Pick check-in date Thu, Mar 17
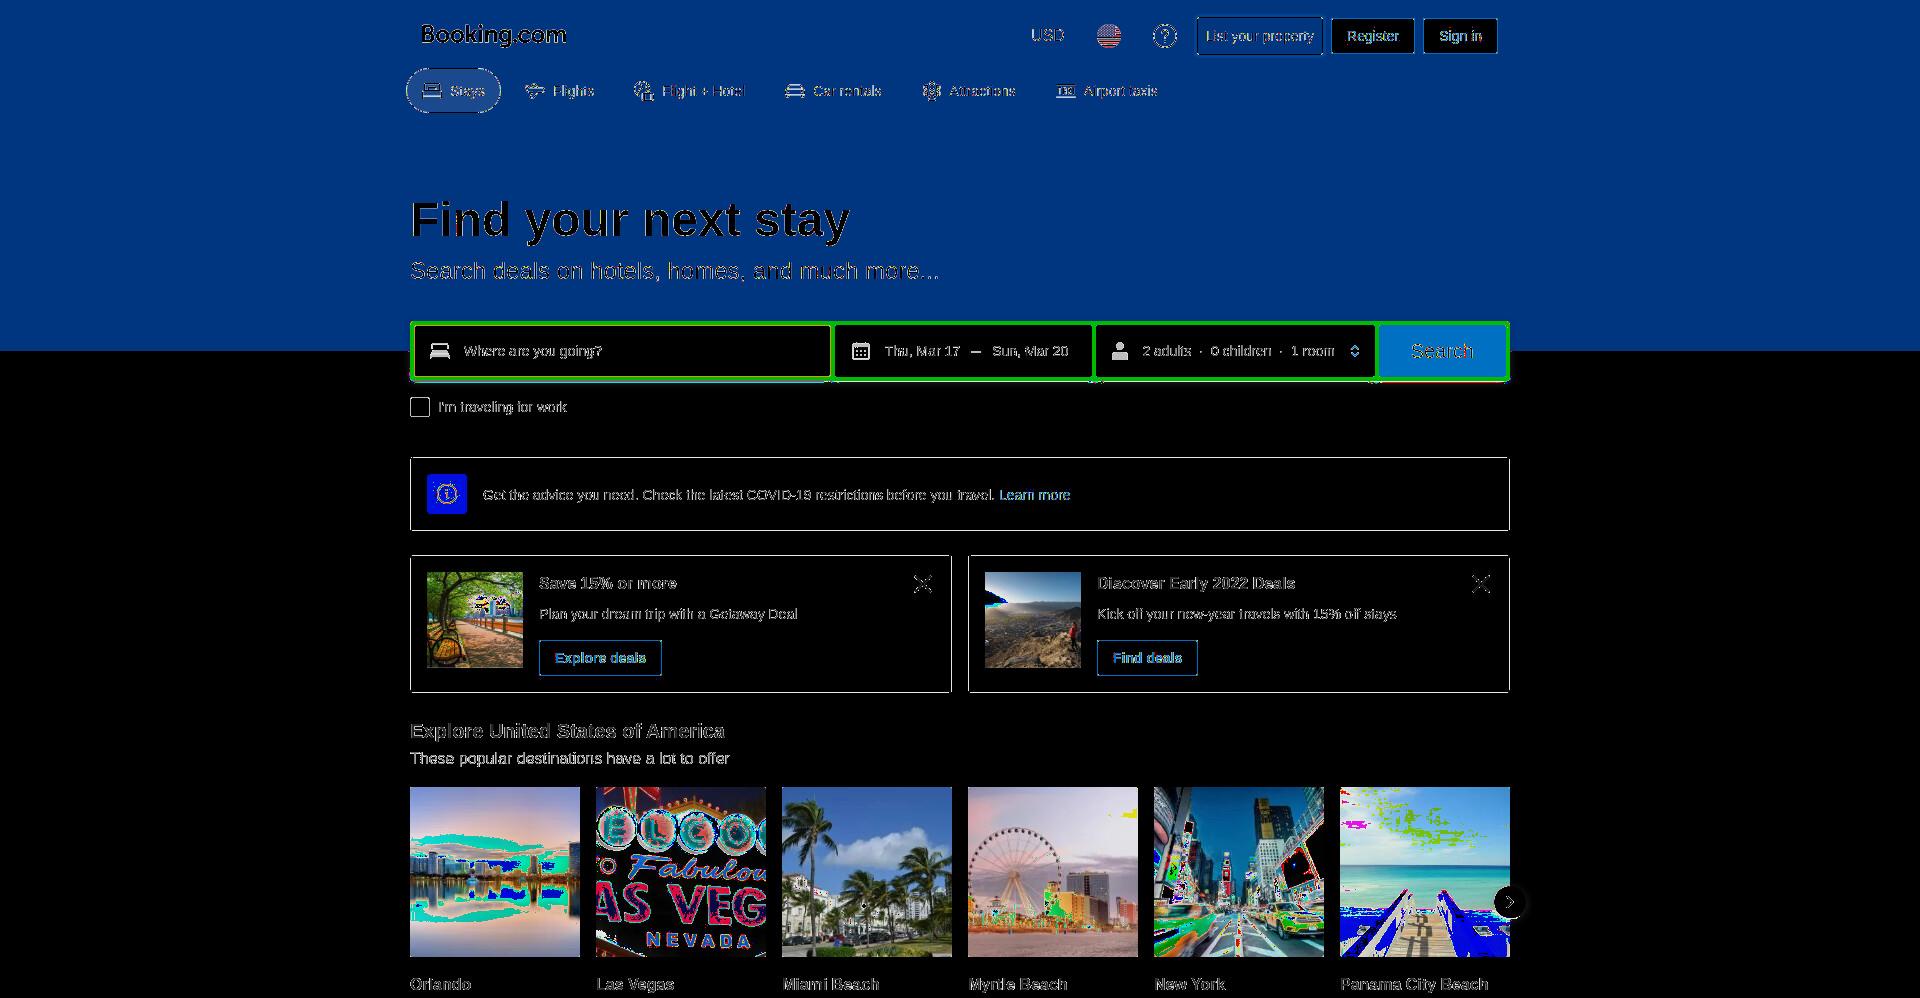Image resolution: width=1920 pixels, height=998 pixels. point(922,351)
